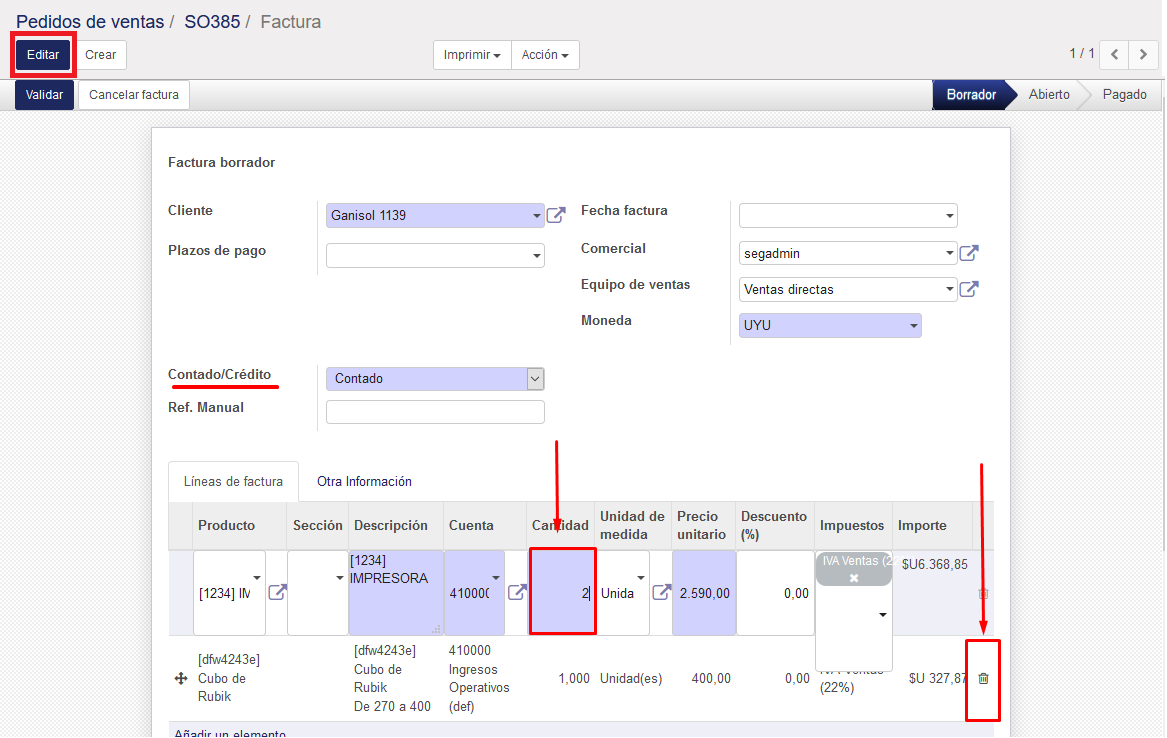Open Fecha factura date dropdown
This screenshot has width=1167, height=738.
click(949, 216)
